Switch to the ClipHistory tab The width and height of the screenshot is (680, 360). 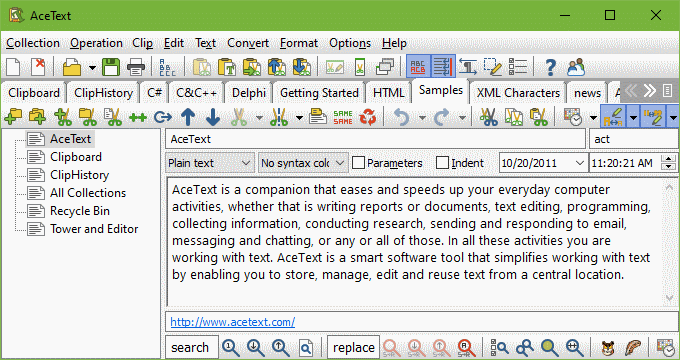coord(103,93)
